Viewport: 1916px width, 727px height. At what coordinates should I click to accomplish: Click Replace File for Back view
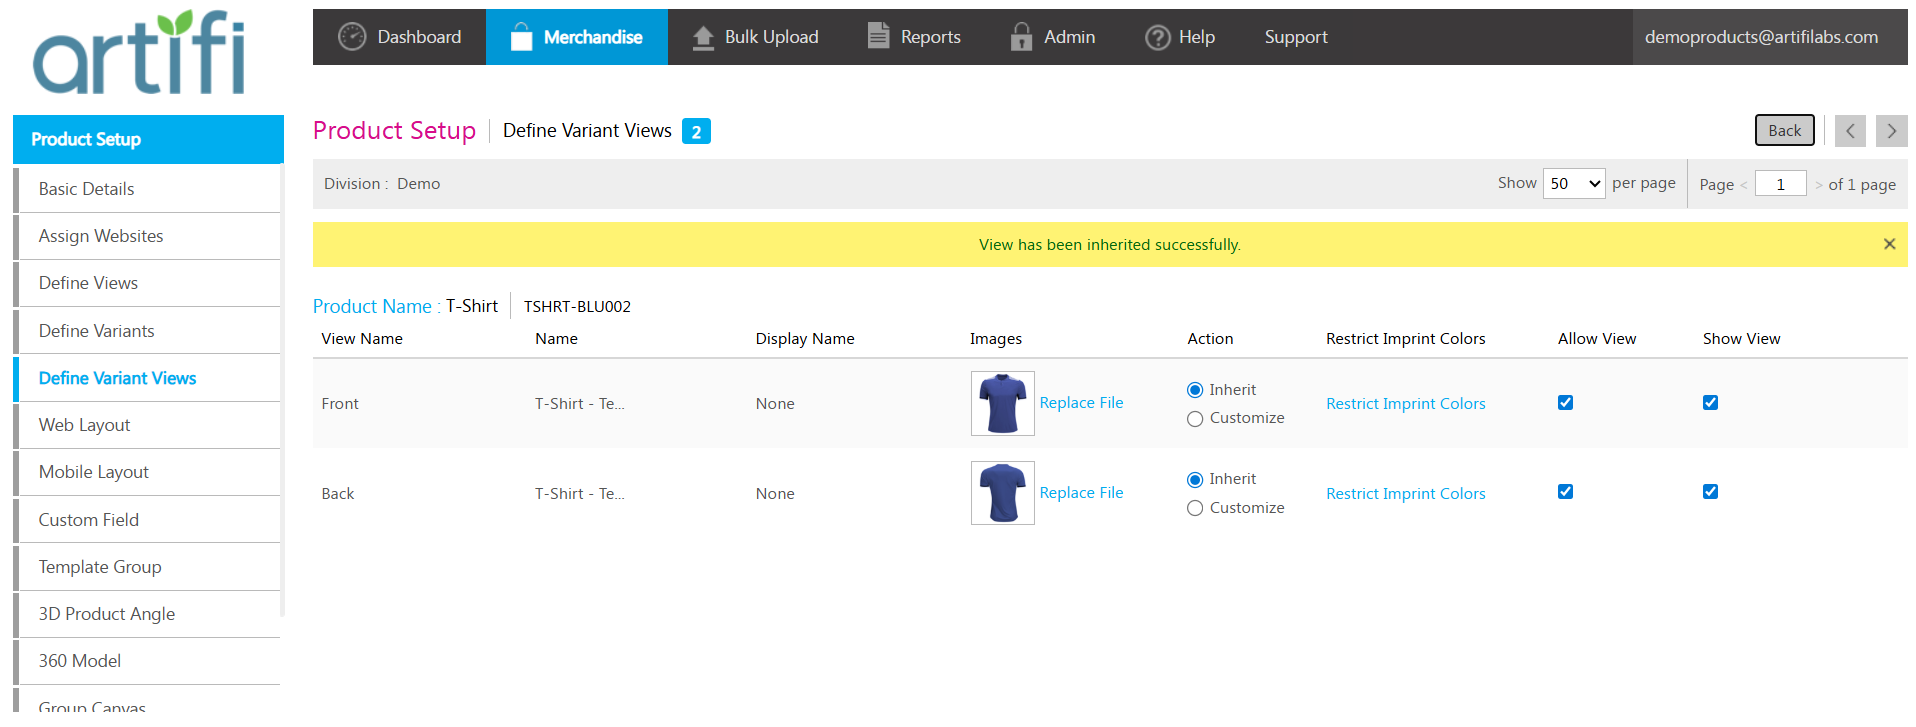click(x=1081, y=493)
